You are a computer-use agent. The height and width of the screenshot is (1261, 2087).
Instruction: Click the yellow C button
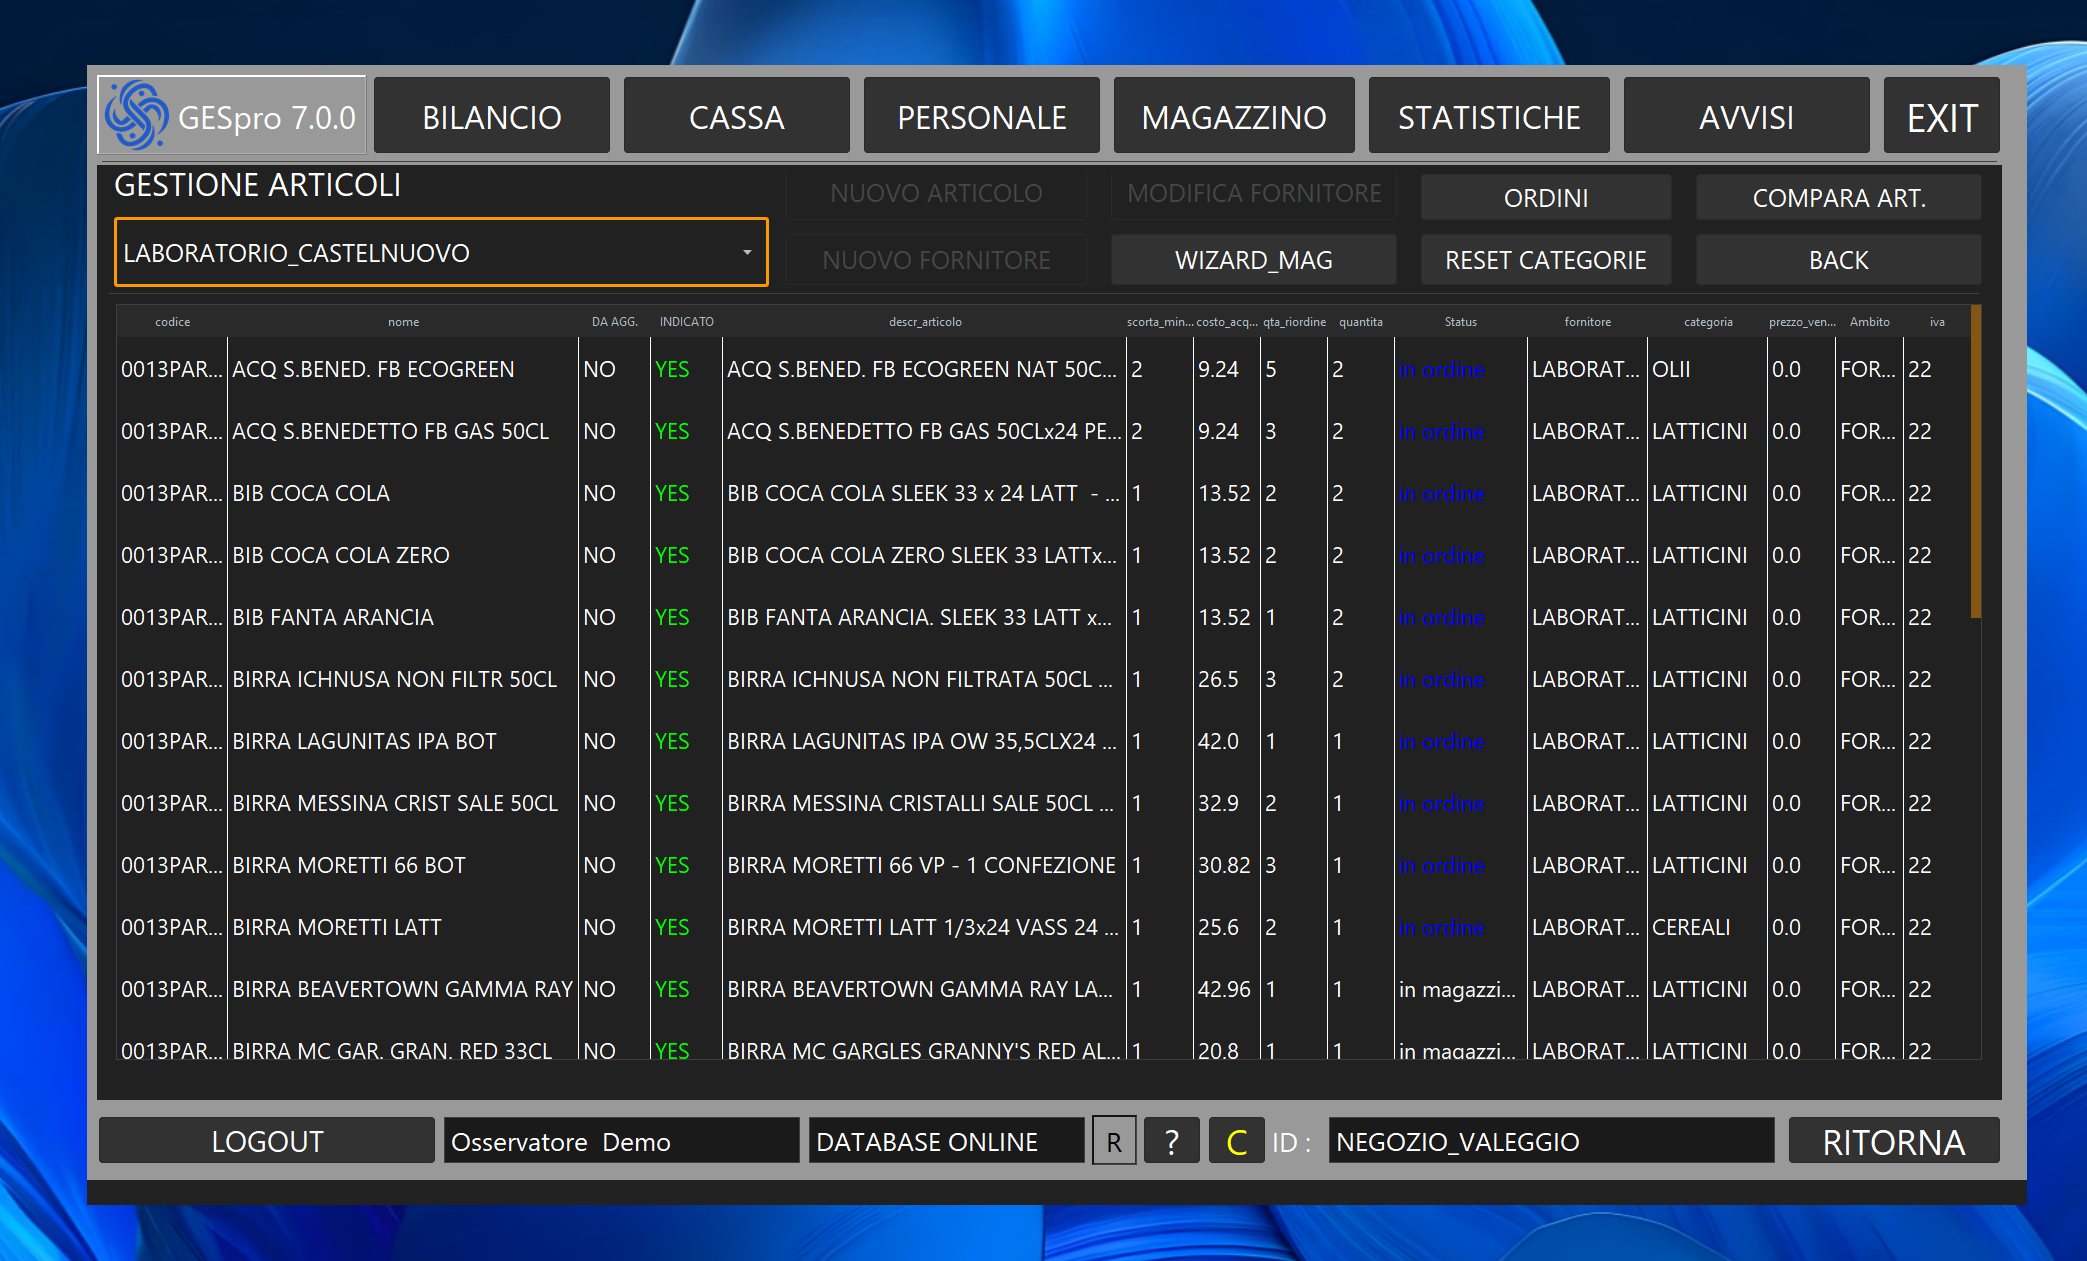[1237, 1141]
